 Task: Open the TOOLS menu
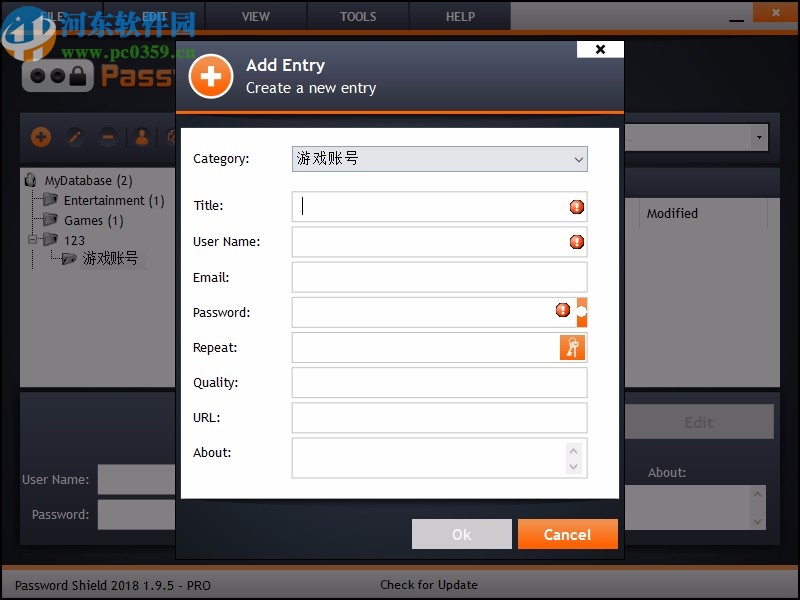(x=357, y=16)
